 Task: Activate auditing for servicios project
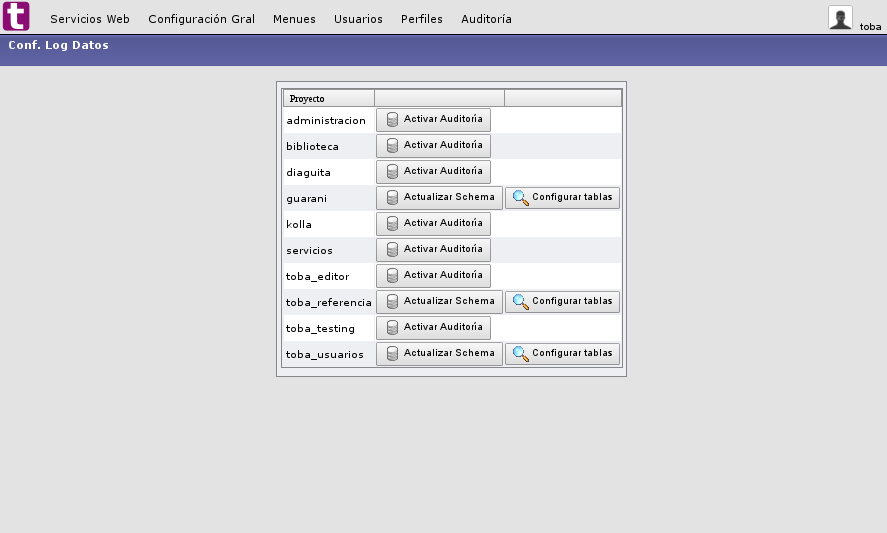click(x=433, y=250)
